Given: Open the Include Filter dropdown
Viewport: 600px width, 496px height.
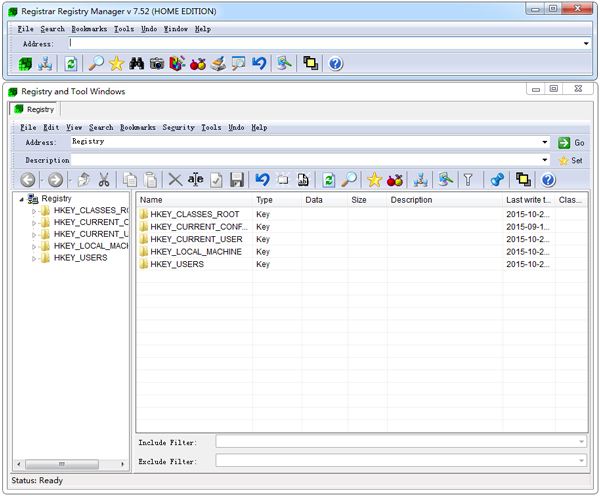Looking at the screenshot, I should [x=581, y=441].
